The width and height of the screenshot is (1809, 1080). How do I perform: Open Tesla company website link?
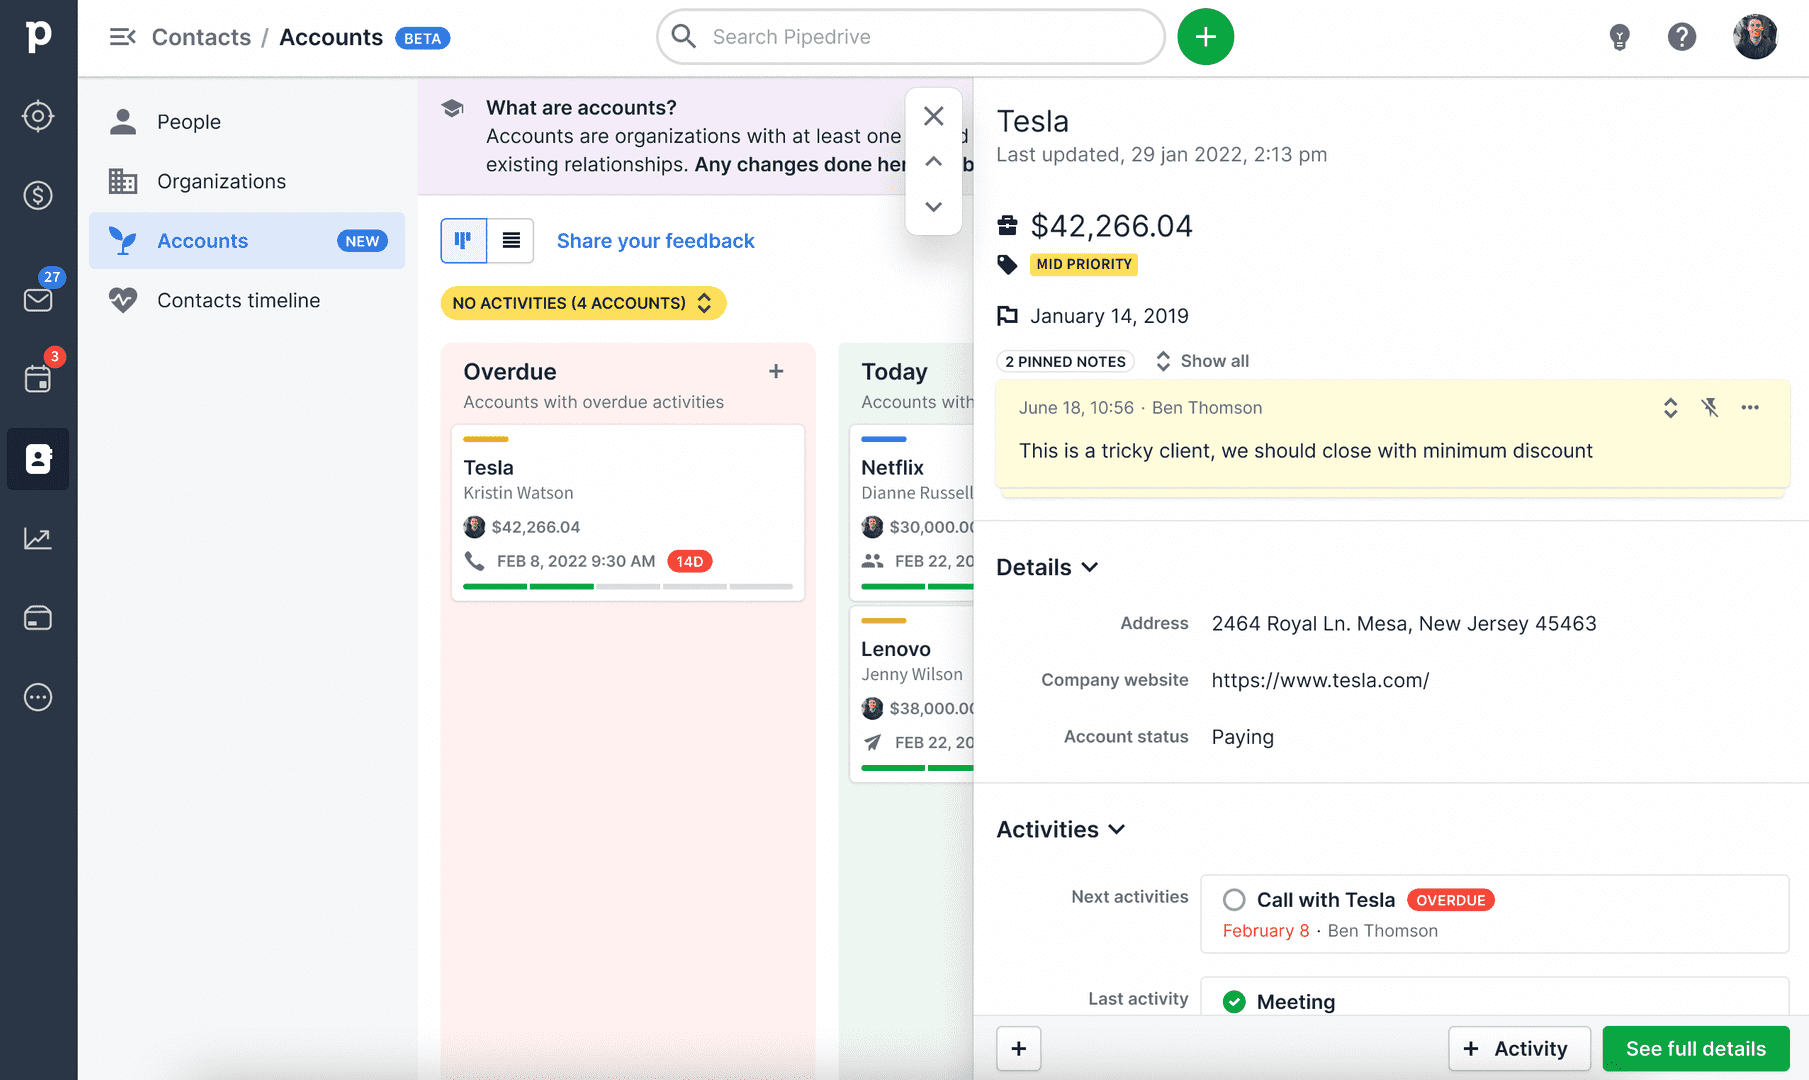(x=1320, y=680)
